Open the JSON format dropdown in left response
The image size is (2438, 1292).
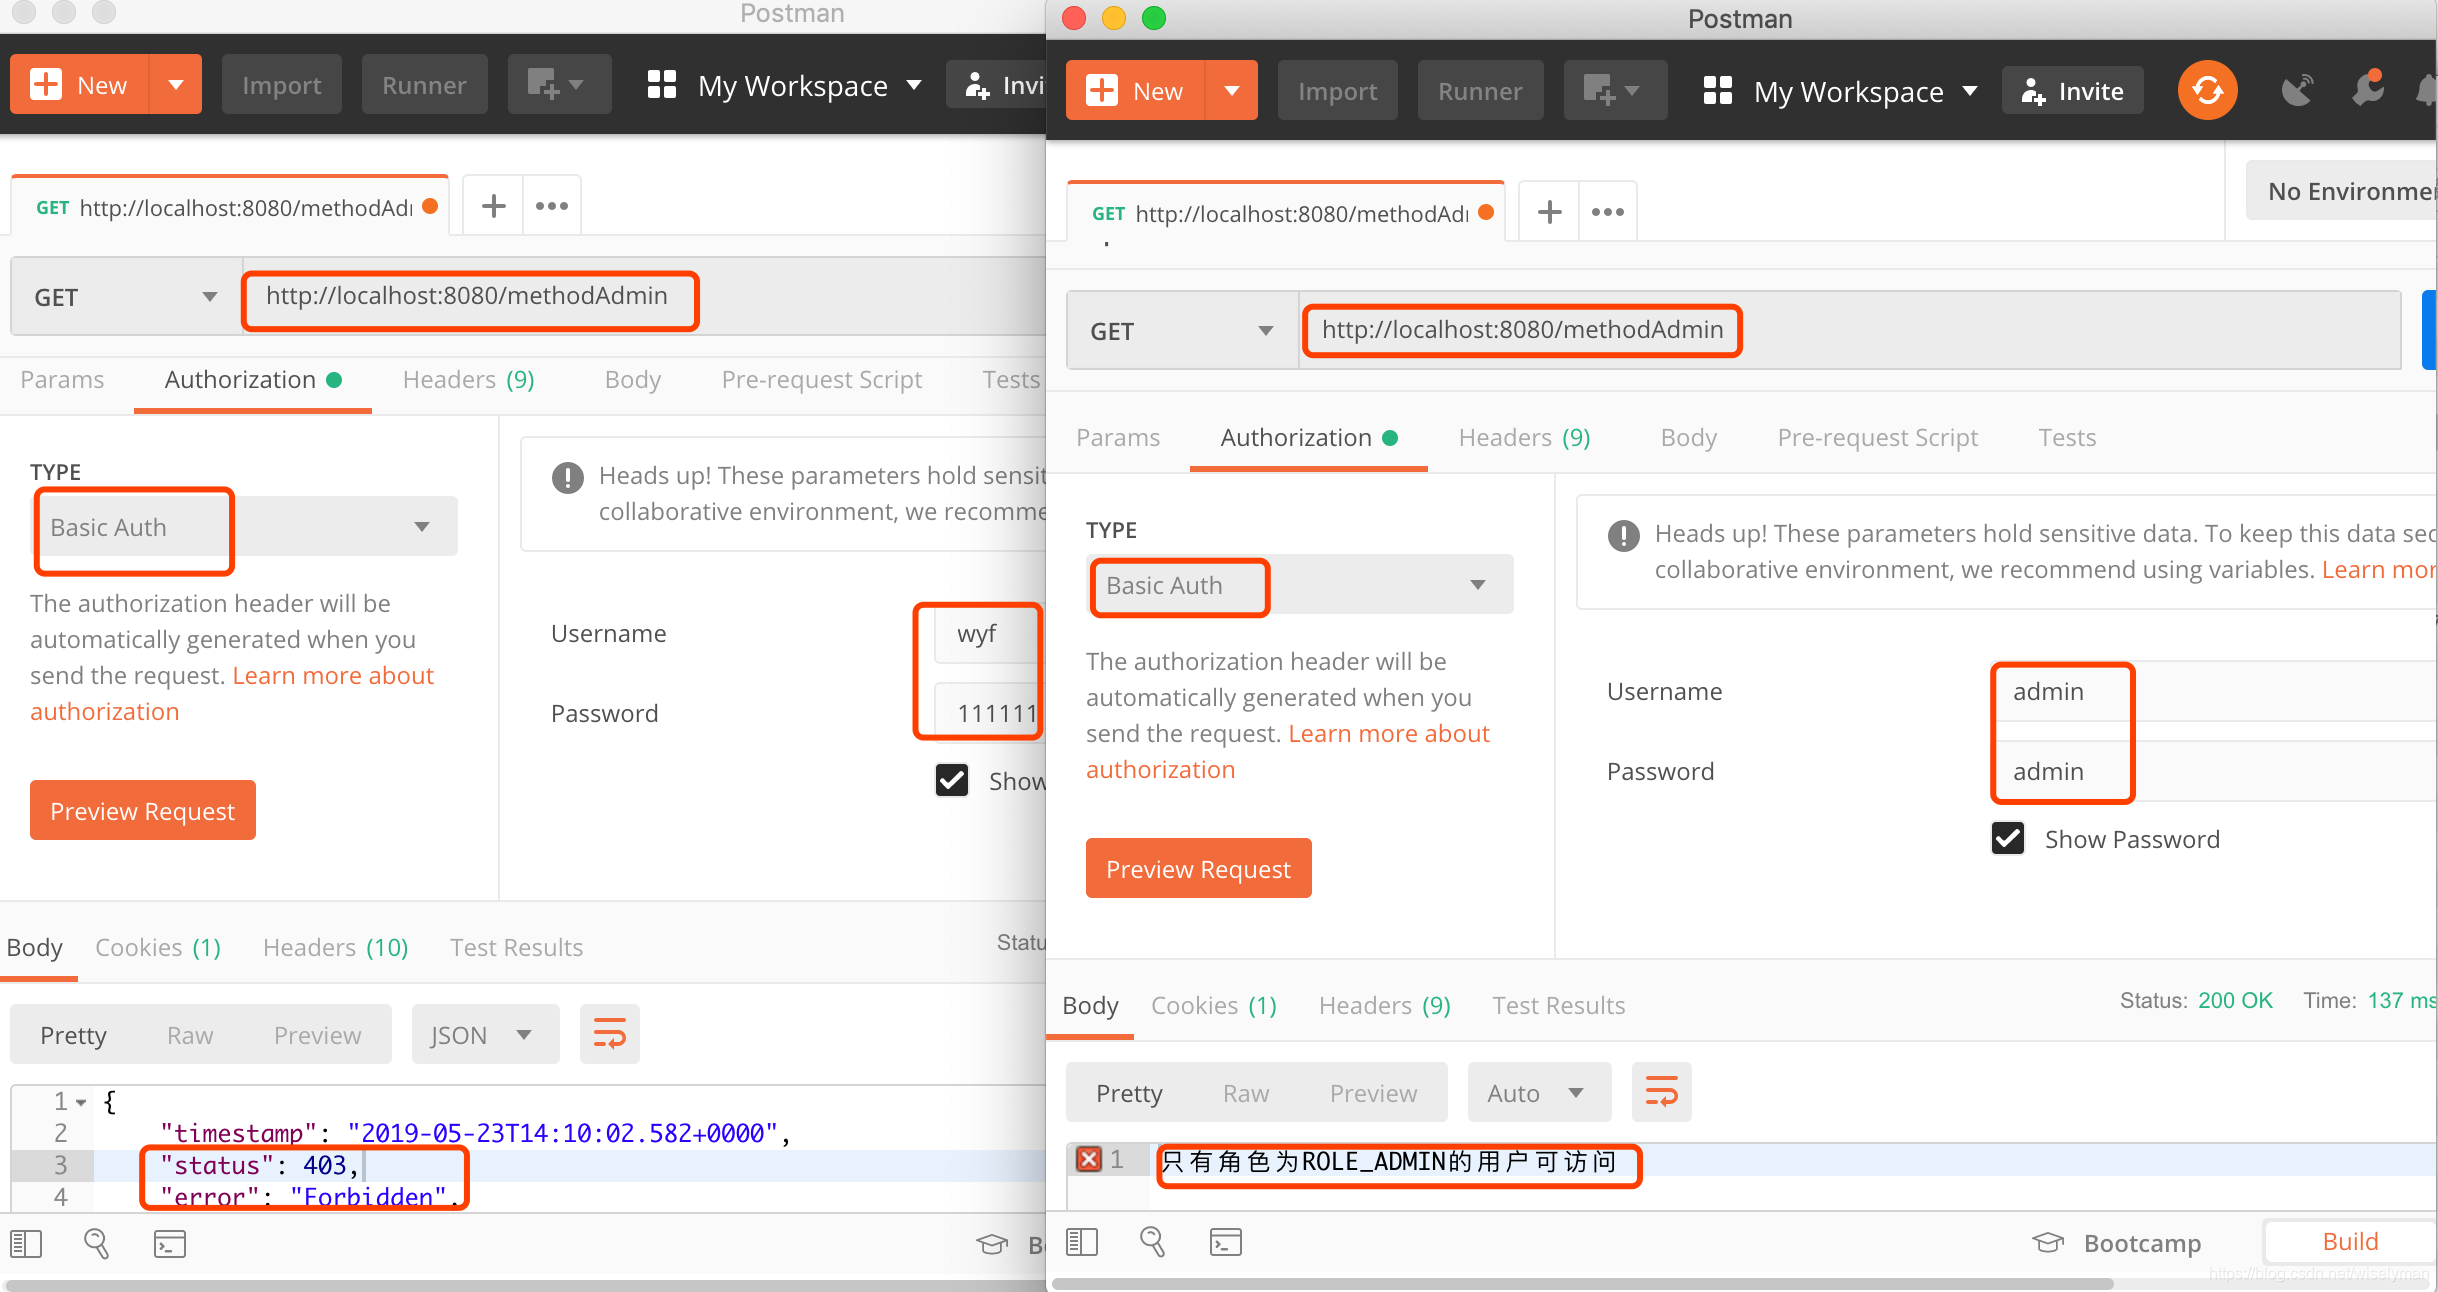pyautogui.click(x=484, y=1034)
